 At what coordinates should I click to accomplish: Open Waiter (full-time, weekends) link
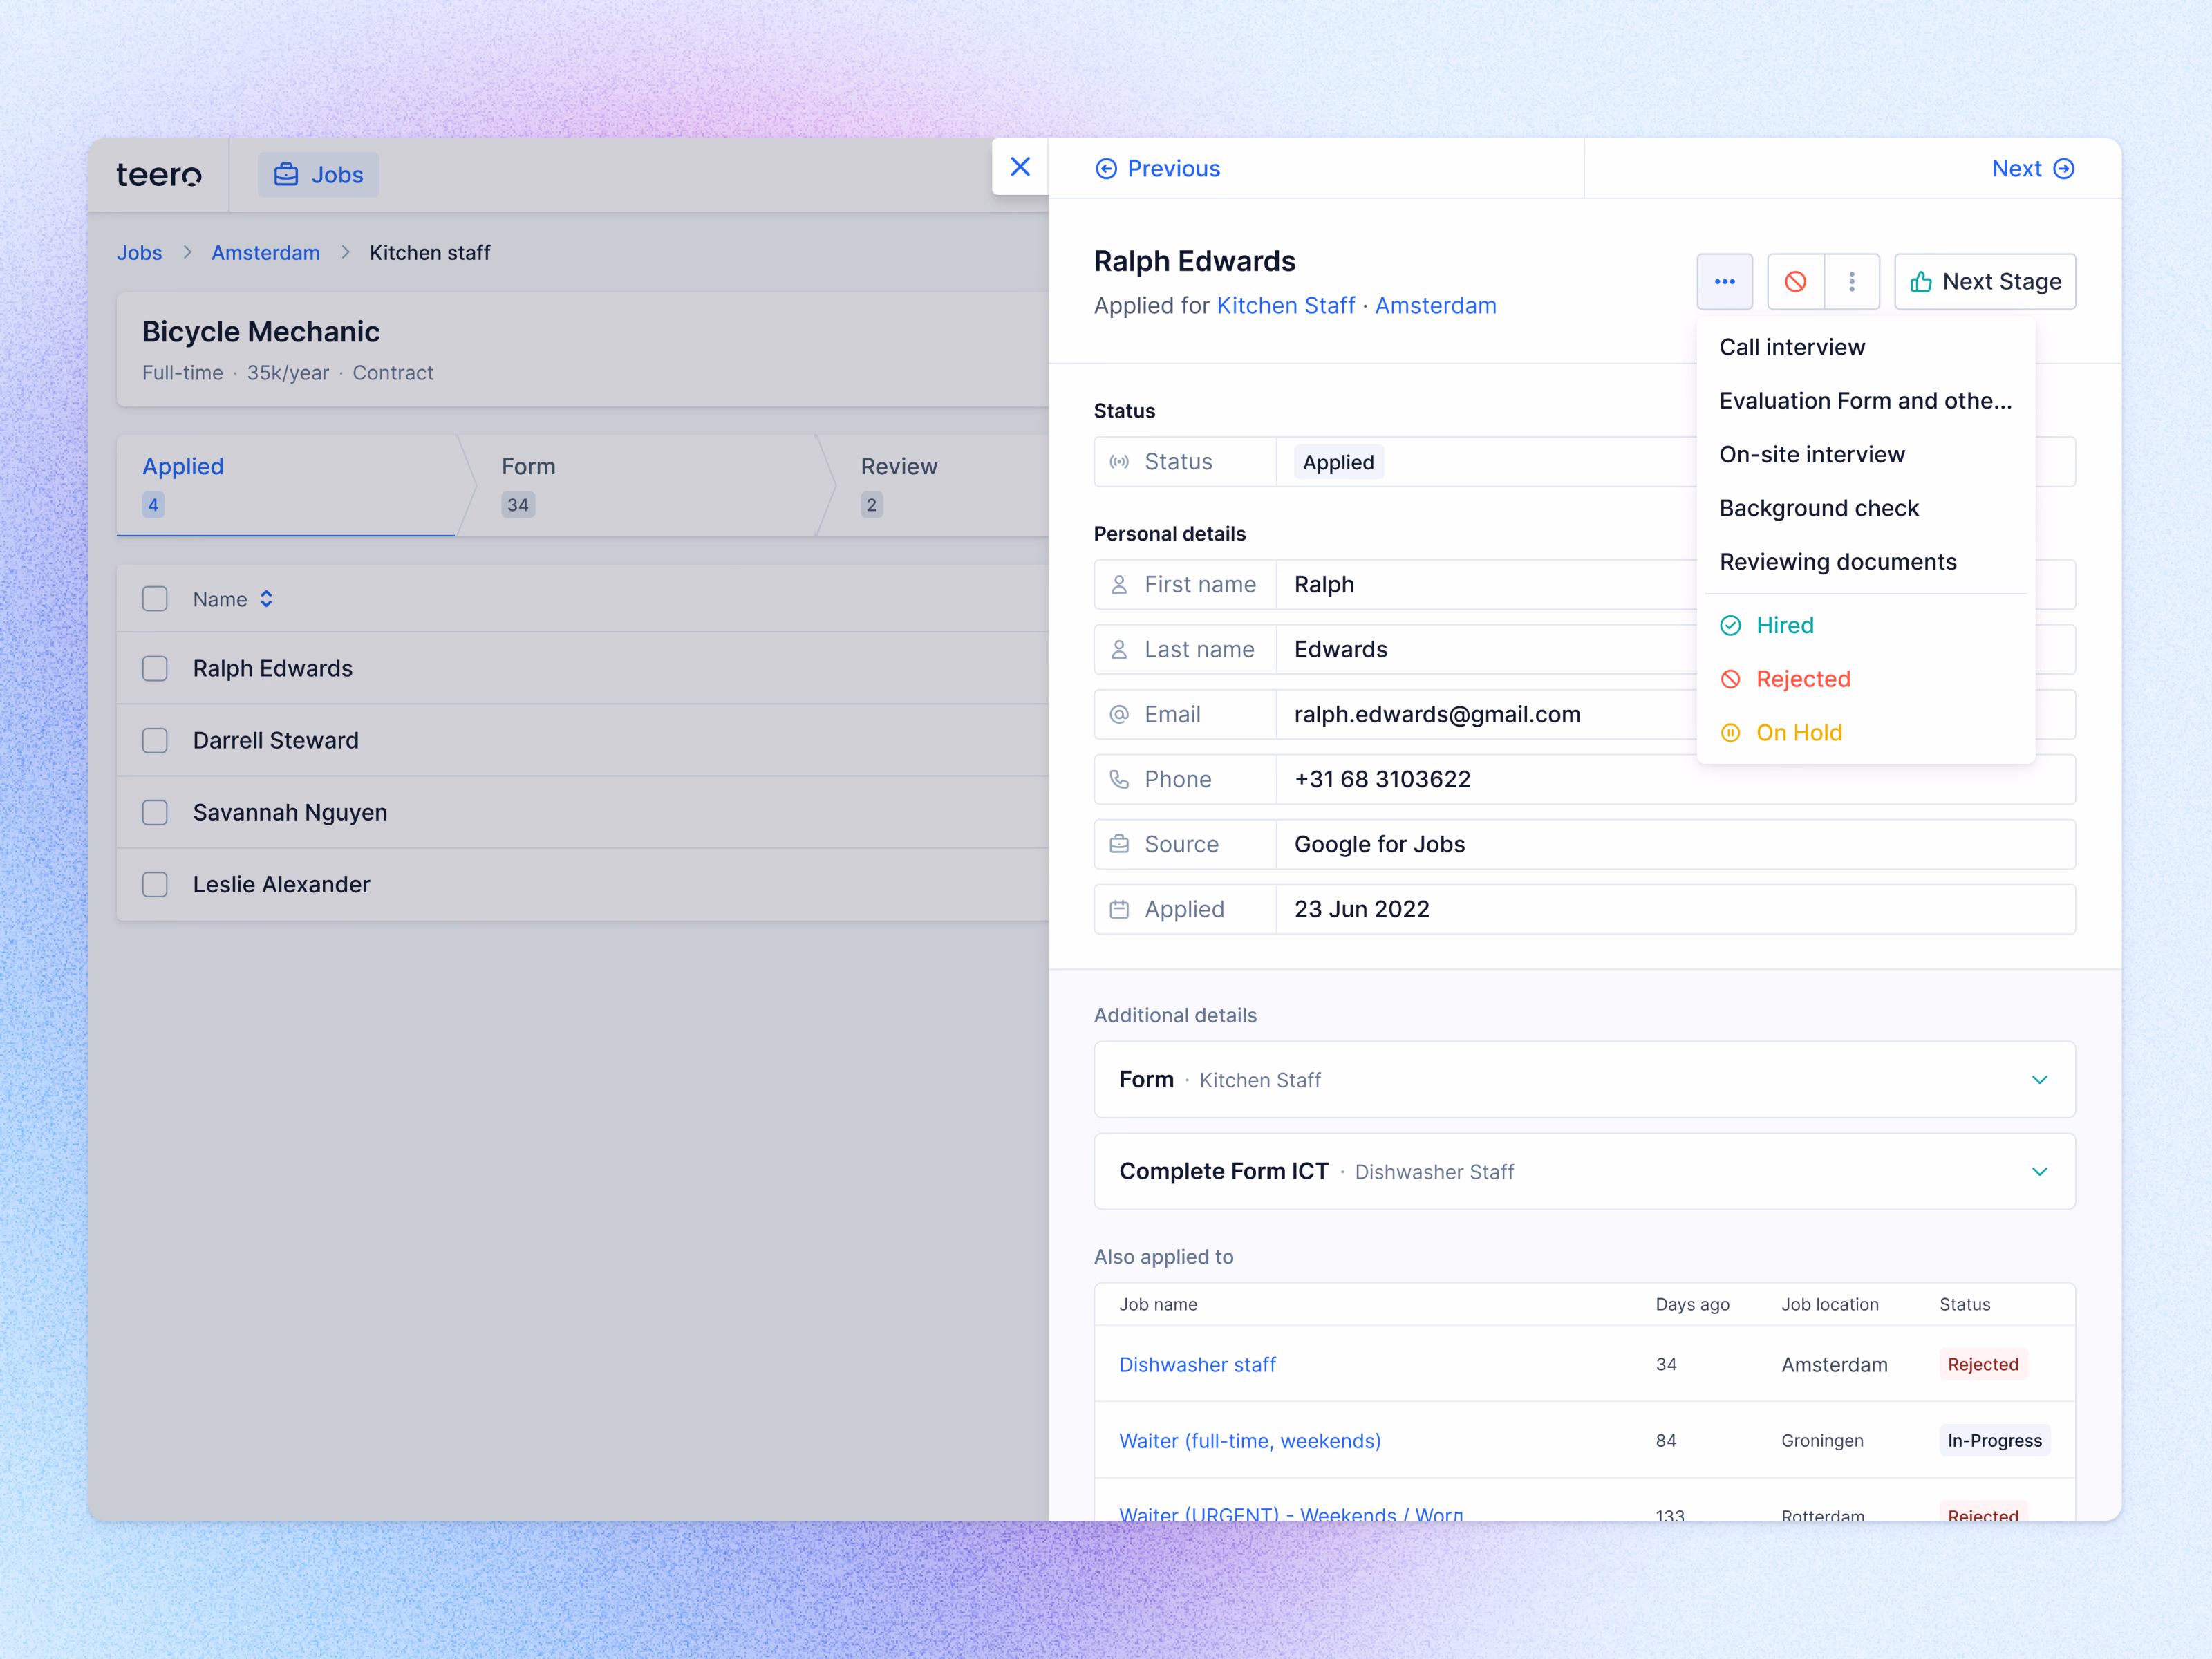coord(1249,1441)
